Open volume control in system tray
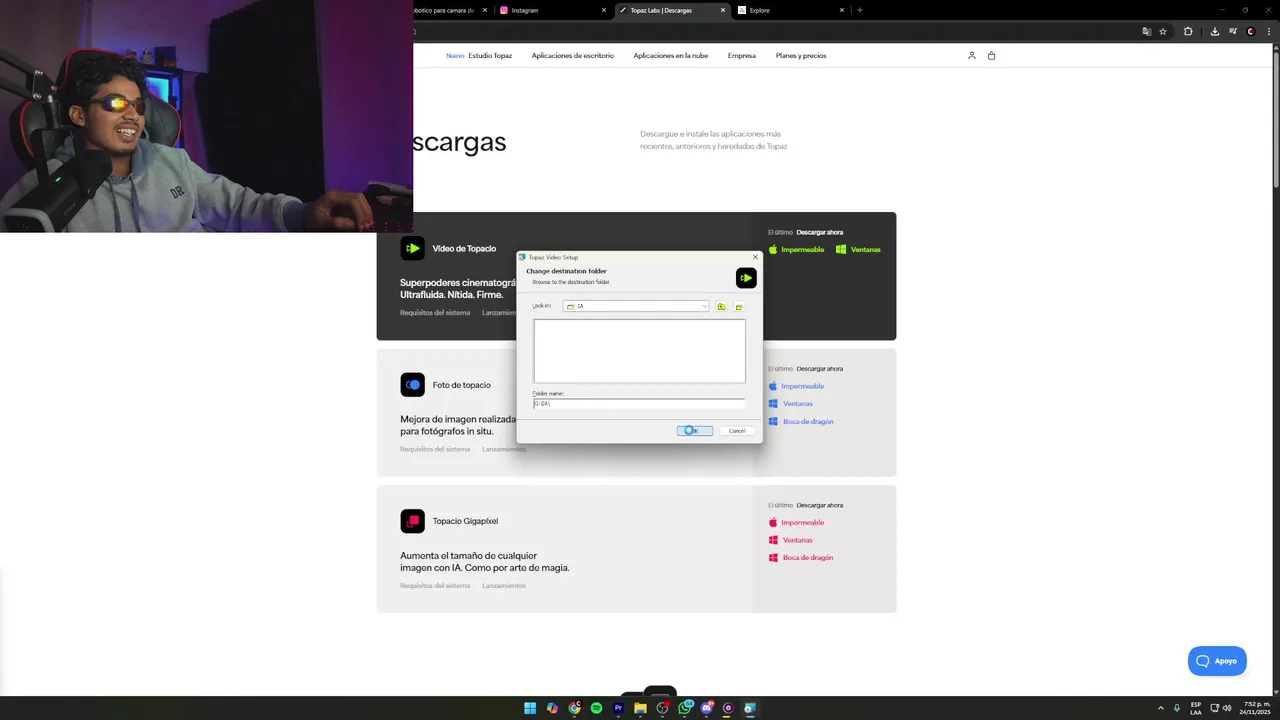Screen dimensions: 1280x720 (1227, 708)
